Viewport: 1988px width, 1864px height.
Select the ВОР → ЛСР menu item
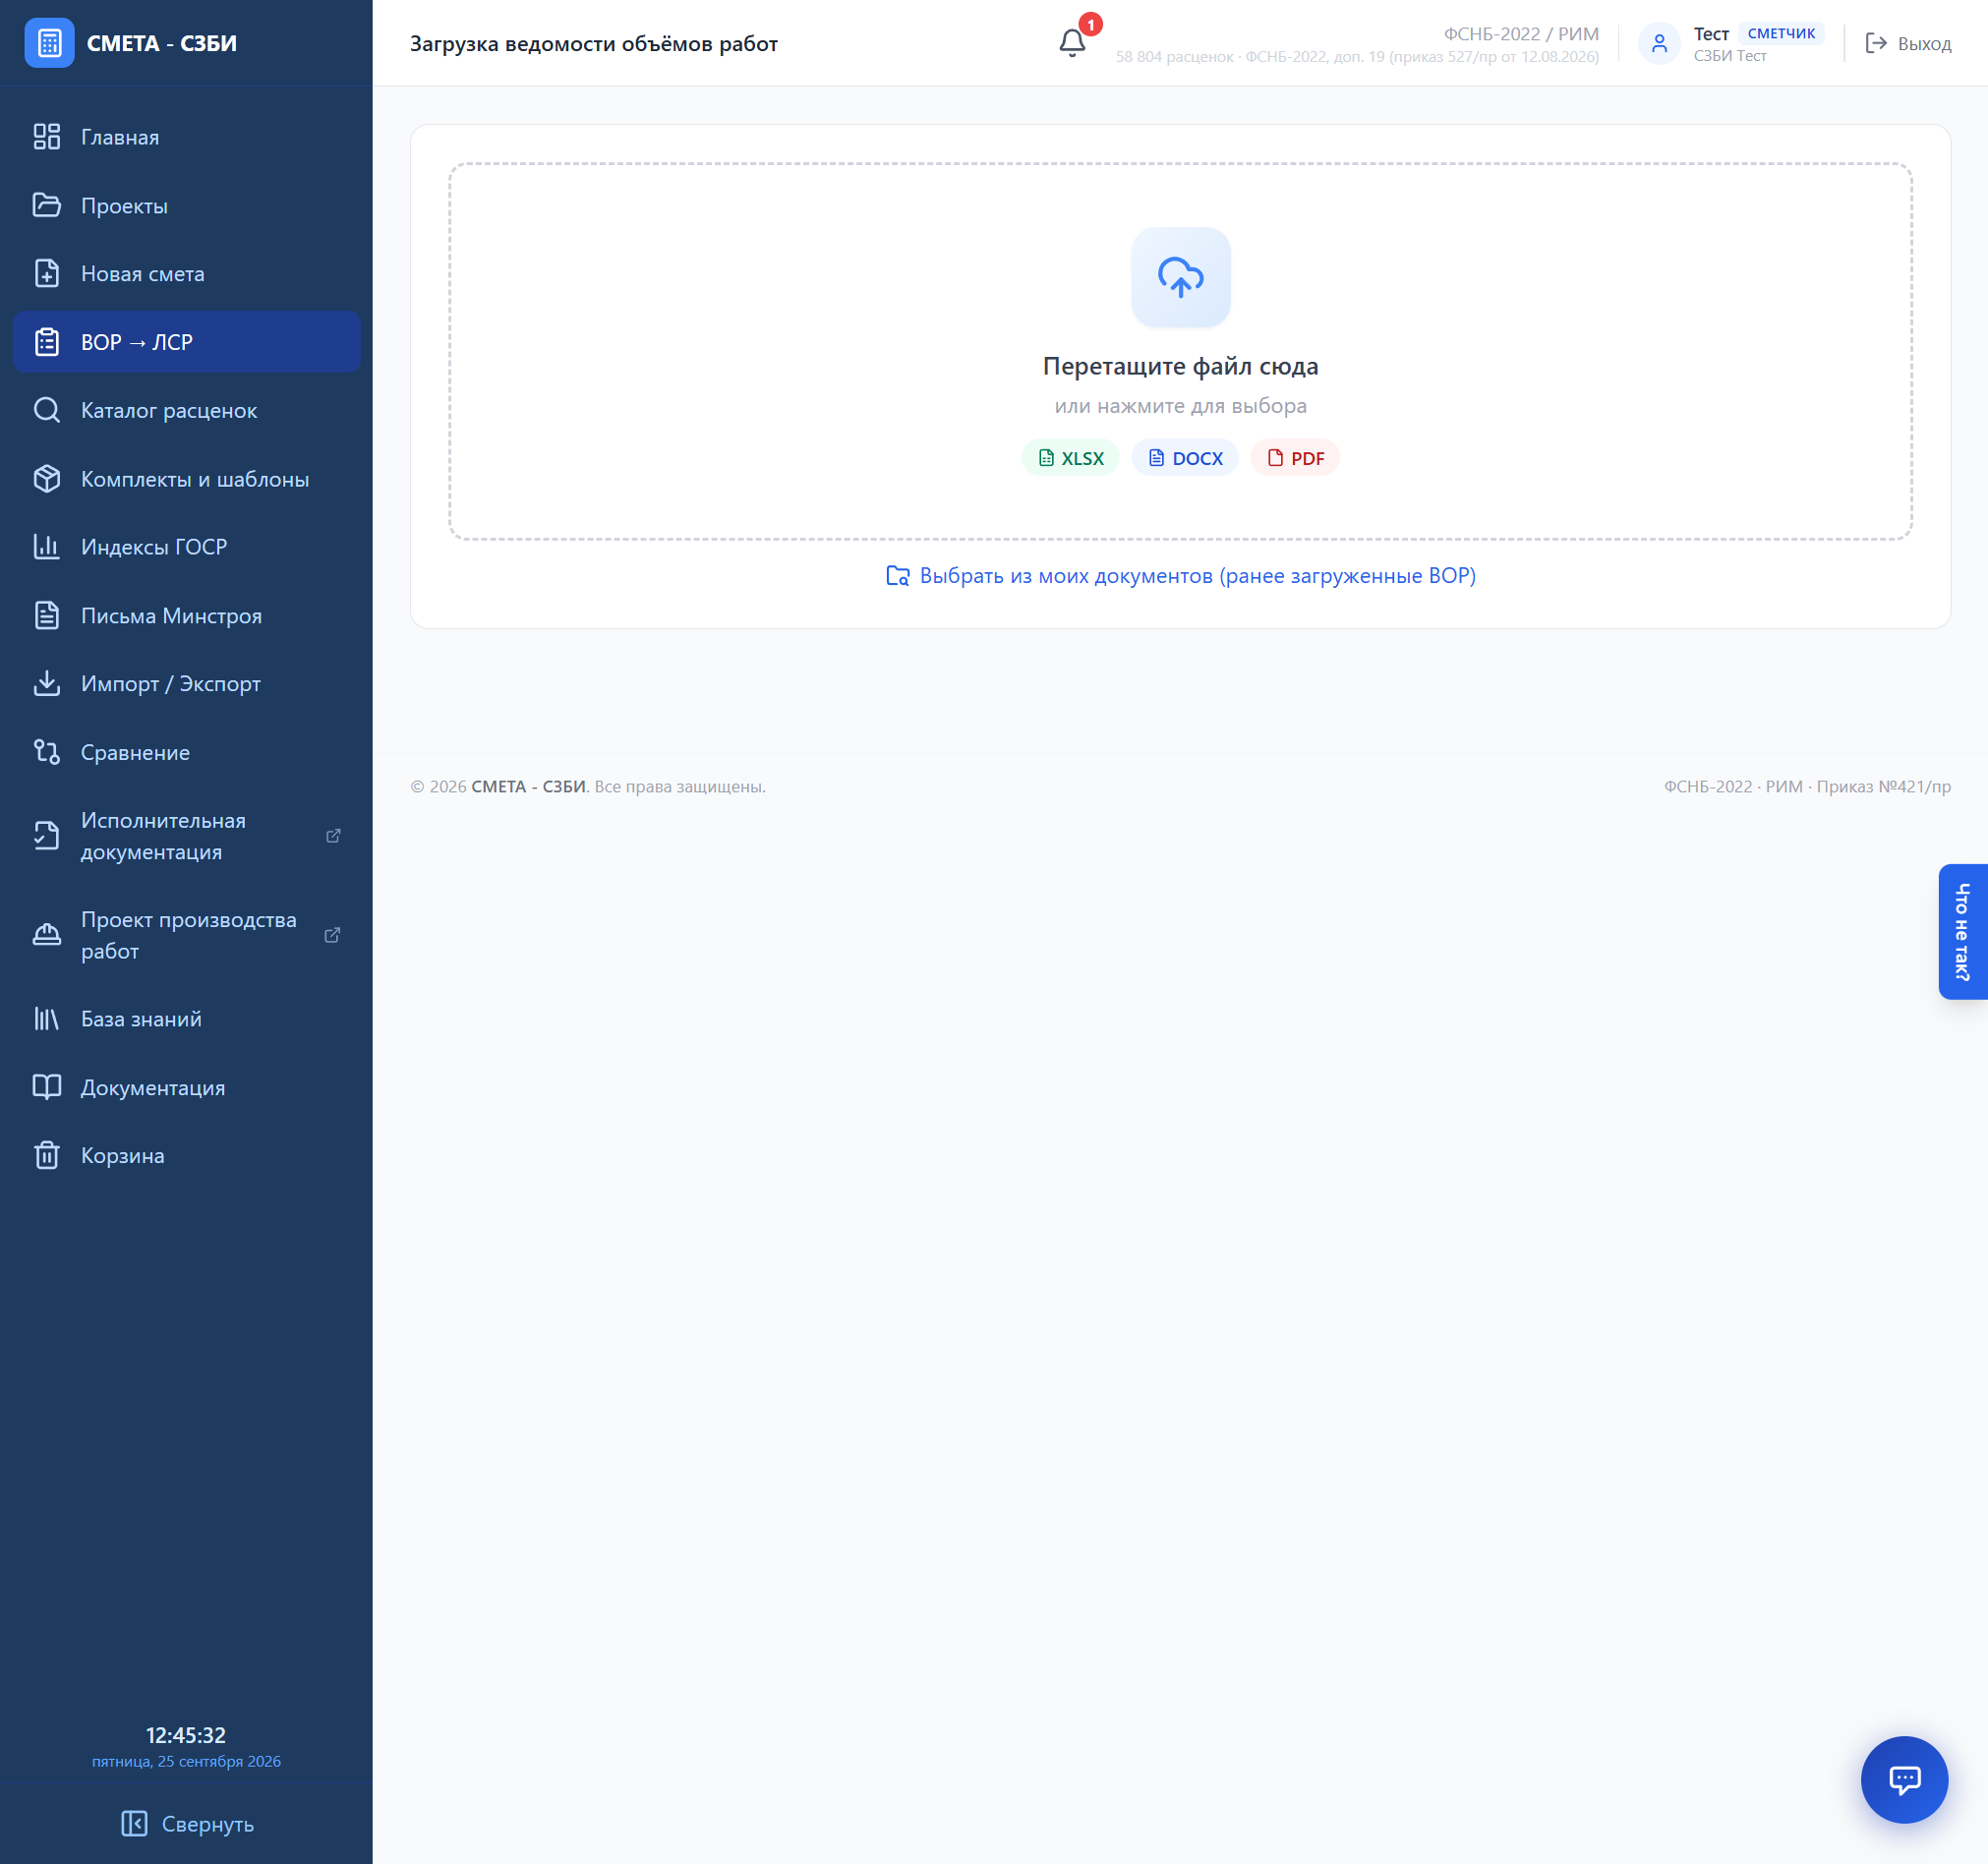click(187, 342)
